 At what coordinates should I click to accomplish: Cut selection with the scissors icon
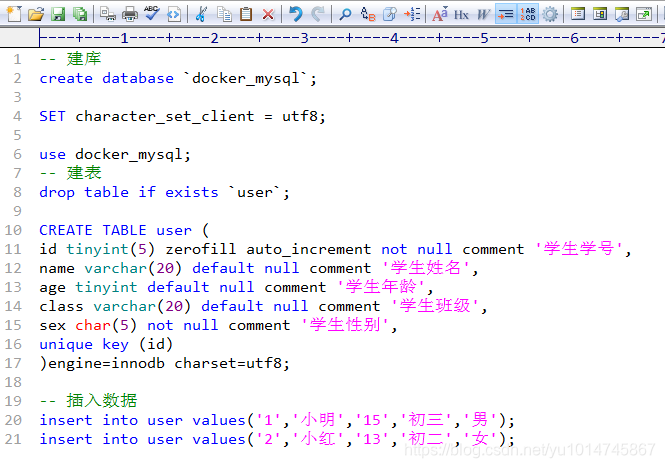point(201,14)
